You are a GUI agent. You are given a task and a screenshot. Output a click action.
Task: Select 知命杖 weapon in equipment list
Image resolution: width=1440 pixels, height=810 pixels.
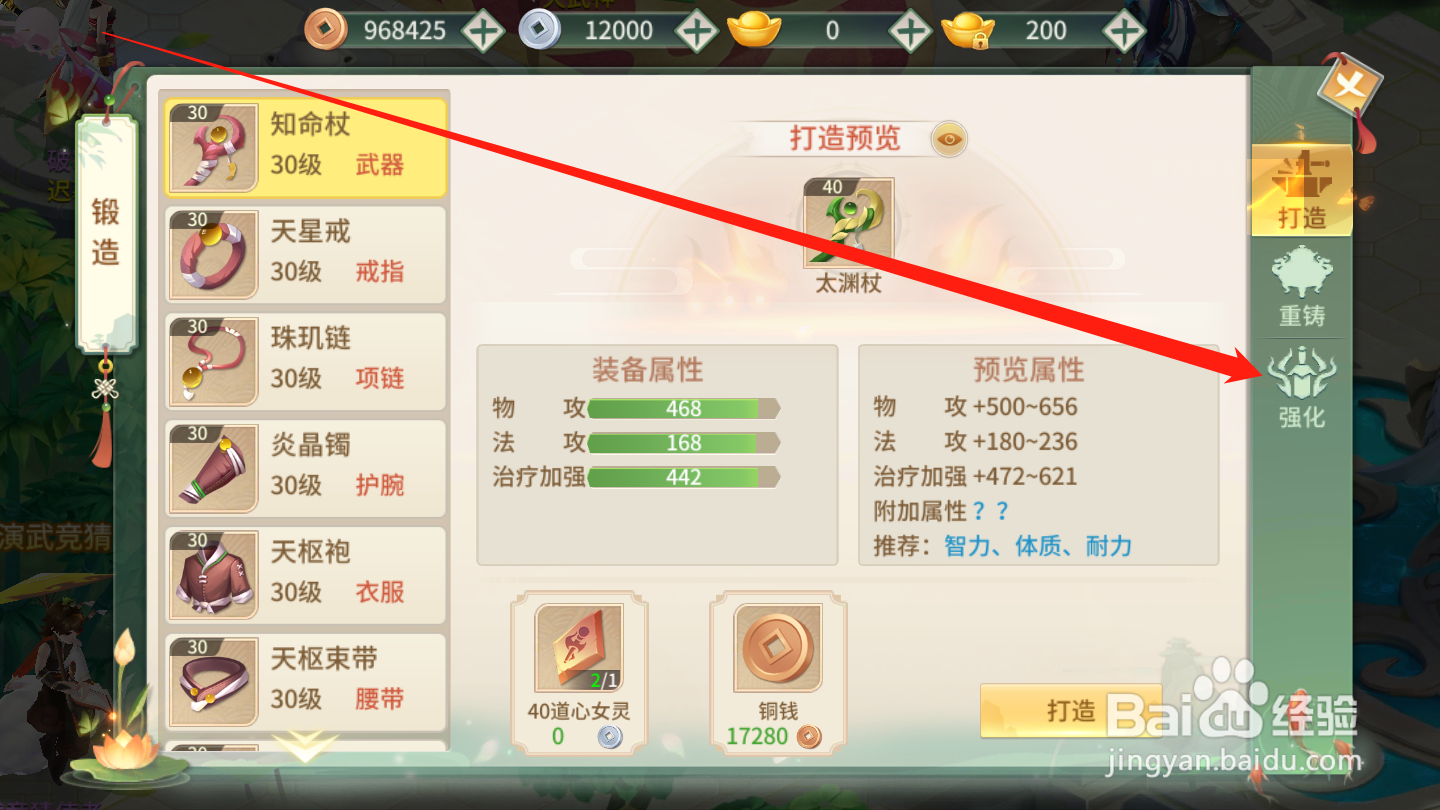305,147
